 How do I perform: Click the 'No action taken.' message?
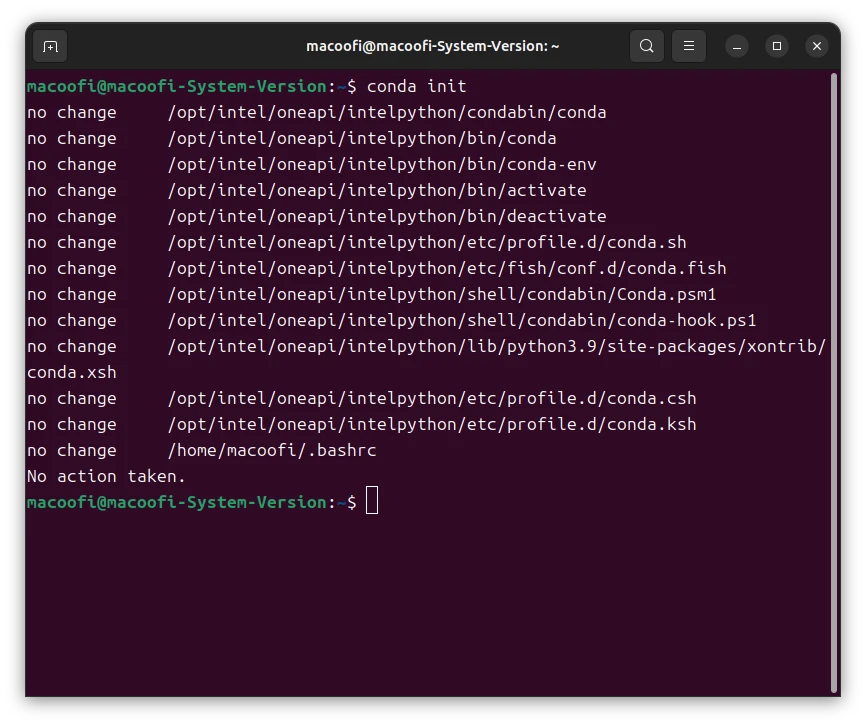[106, 476]
